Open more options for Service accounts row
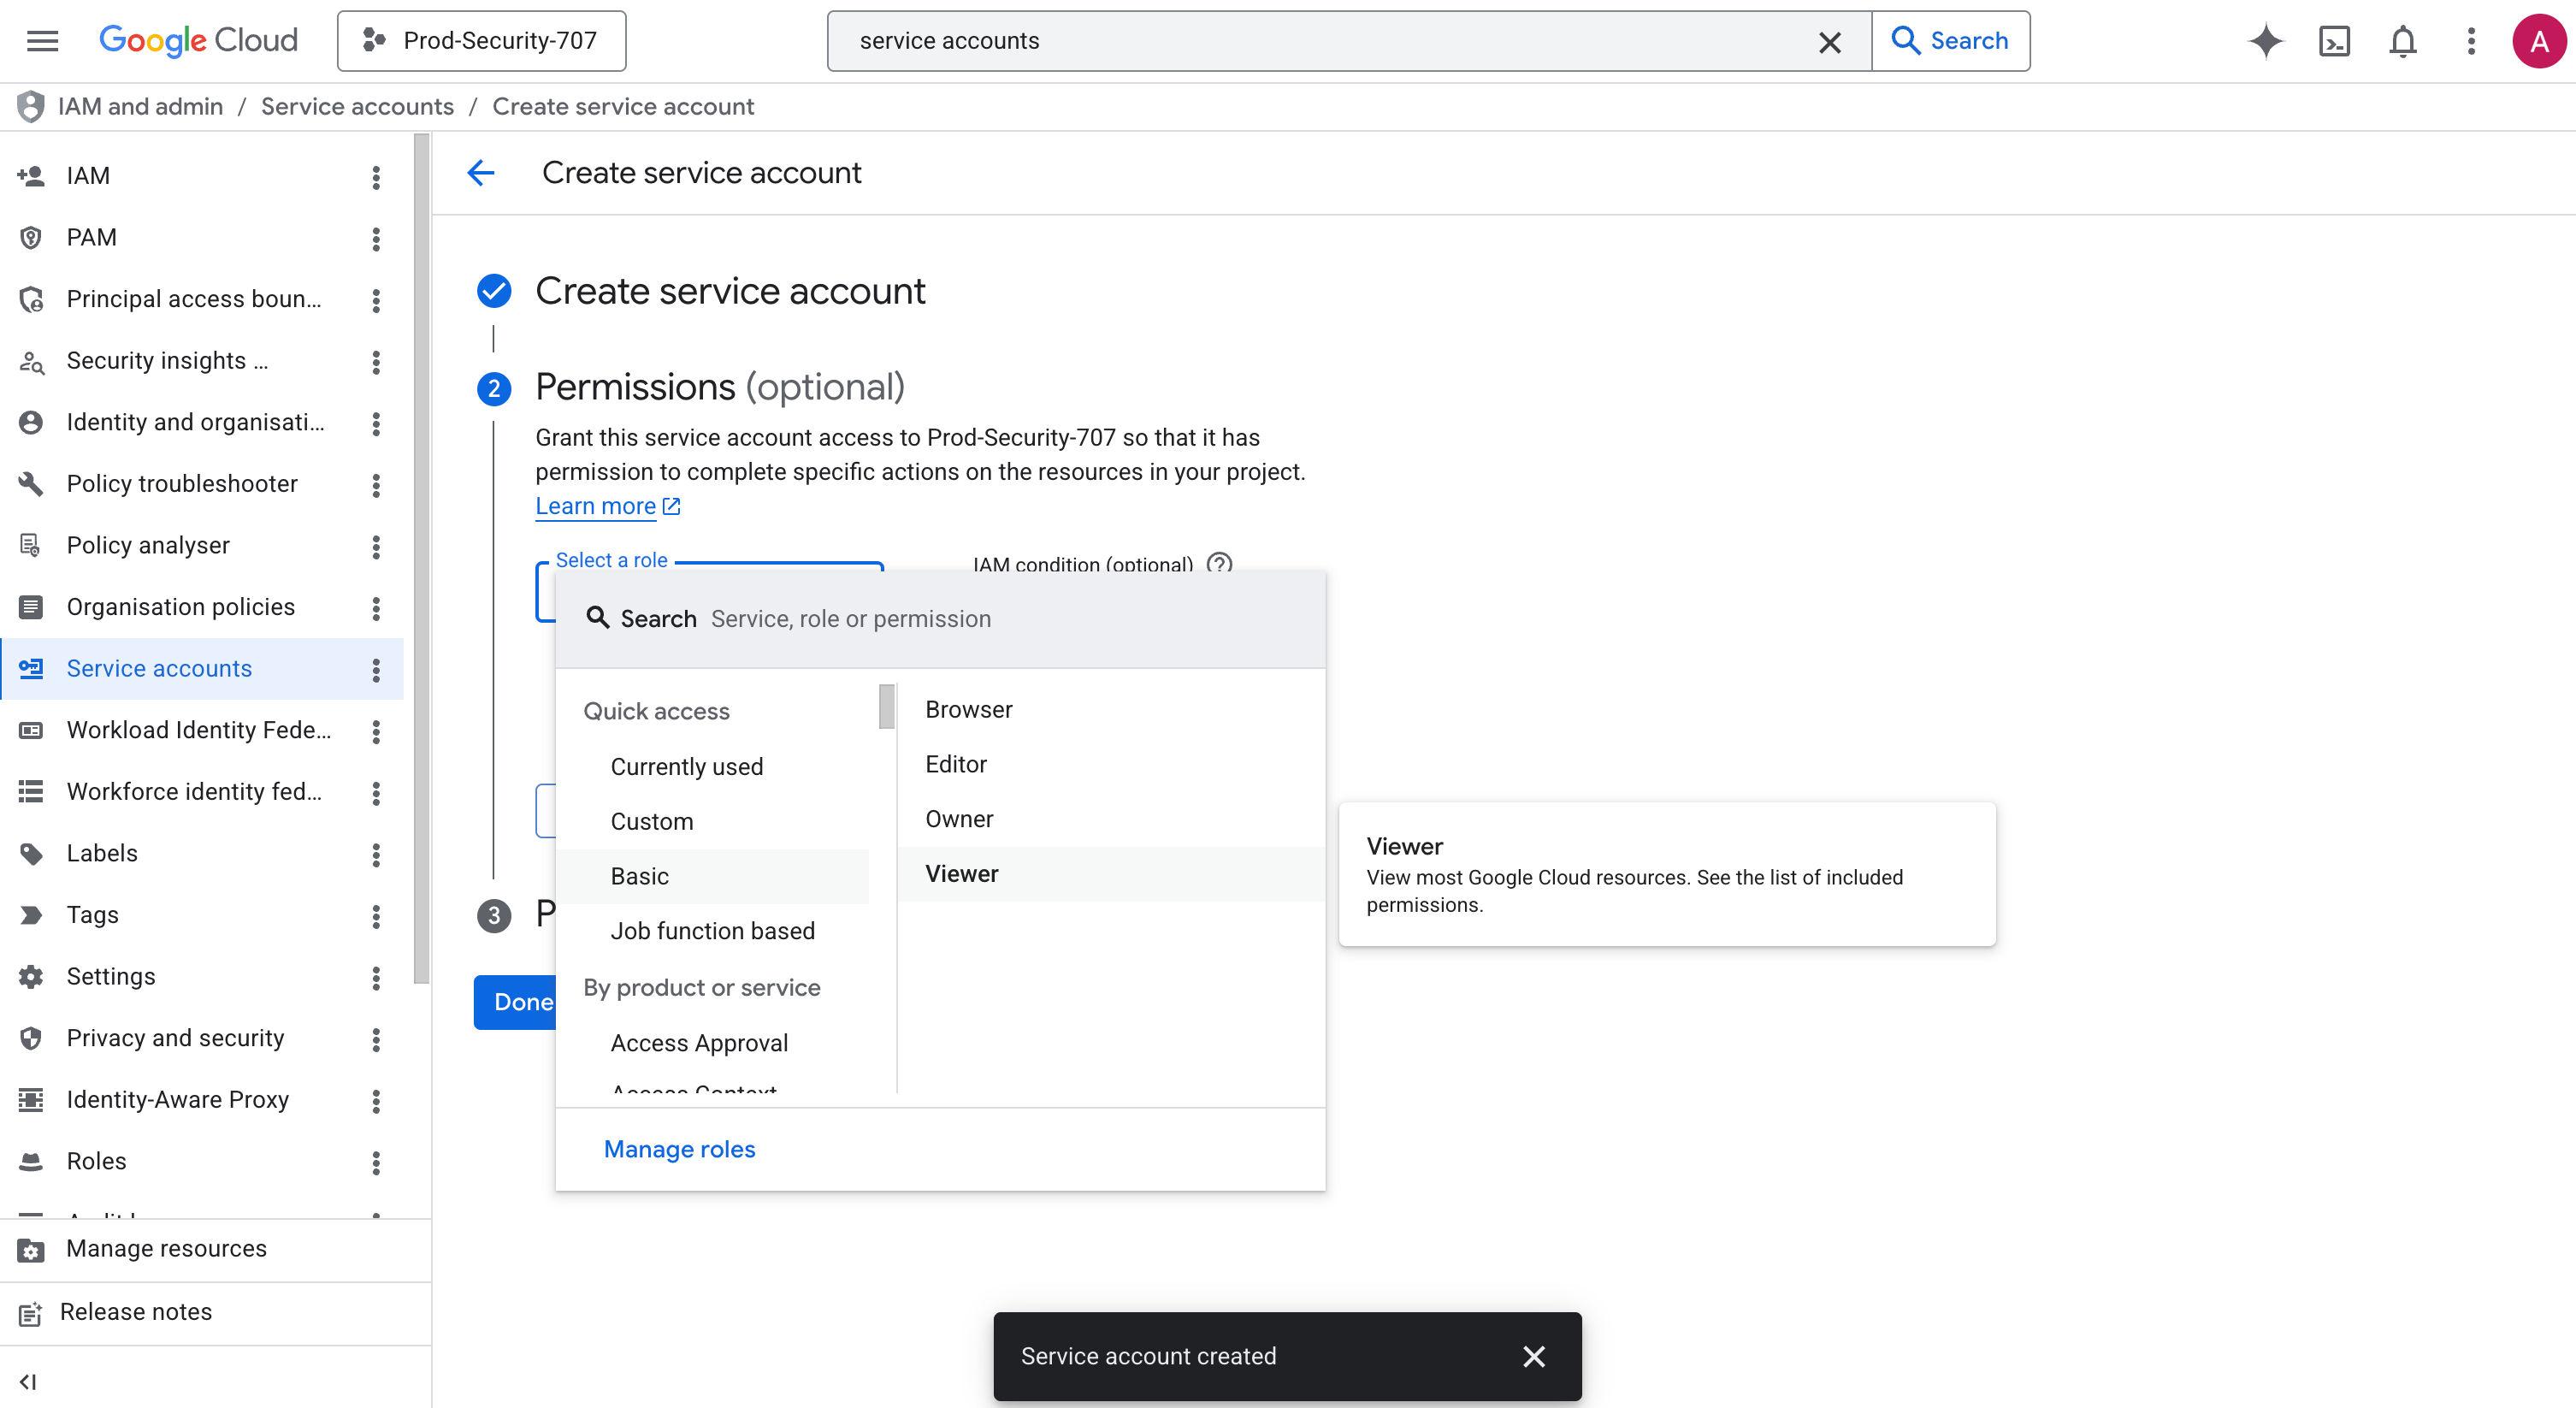Viewport: 2576px width, 1408px height. point(376,670)
